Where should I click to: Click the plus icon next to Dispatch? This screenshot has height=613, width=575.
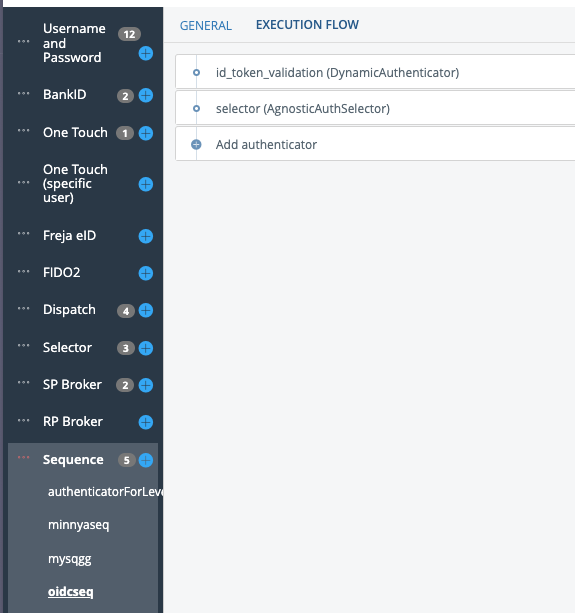coord(146,310)
